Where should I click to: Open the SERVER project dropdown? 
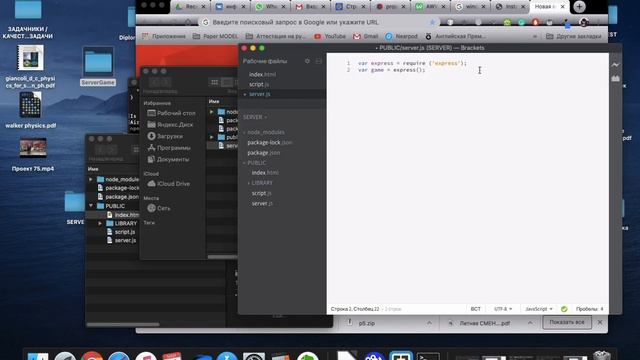(x=255, y=117)
